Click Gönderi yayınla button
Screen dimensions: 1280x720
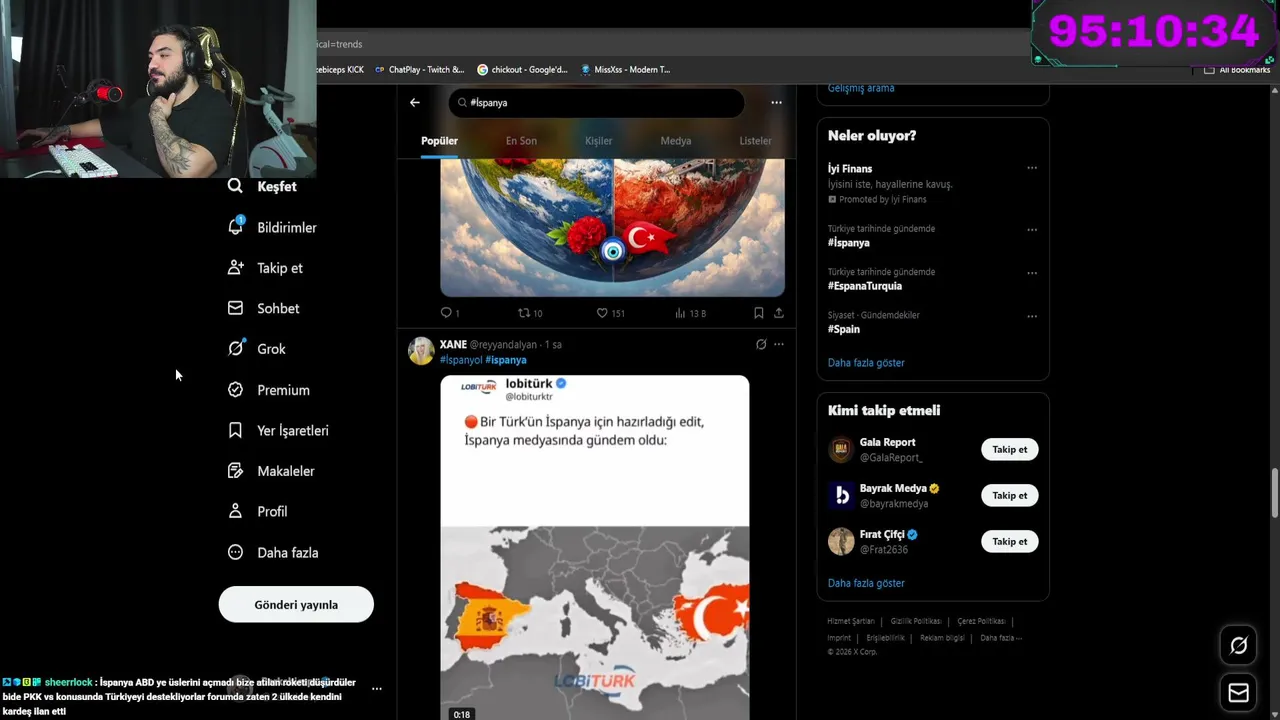pos(296,604)
